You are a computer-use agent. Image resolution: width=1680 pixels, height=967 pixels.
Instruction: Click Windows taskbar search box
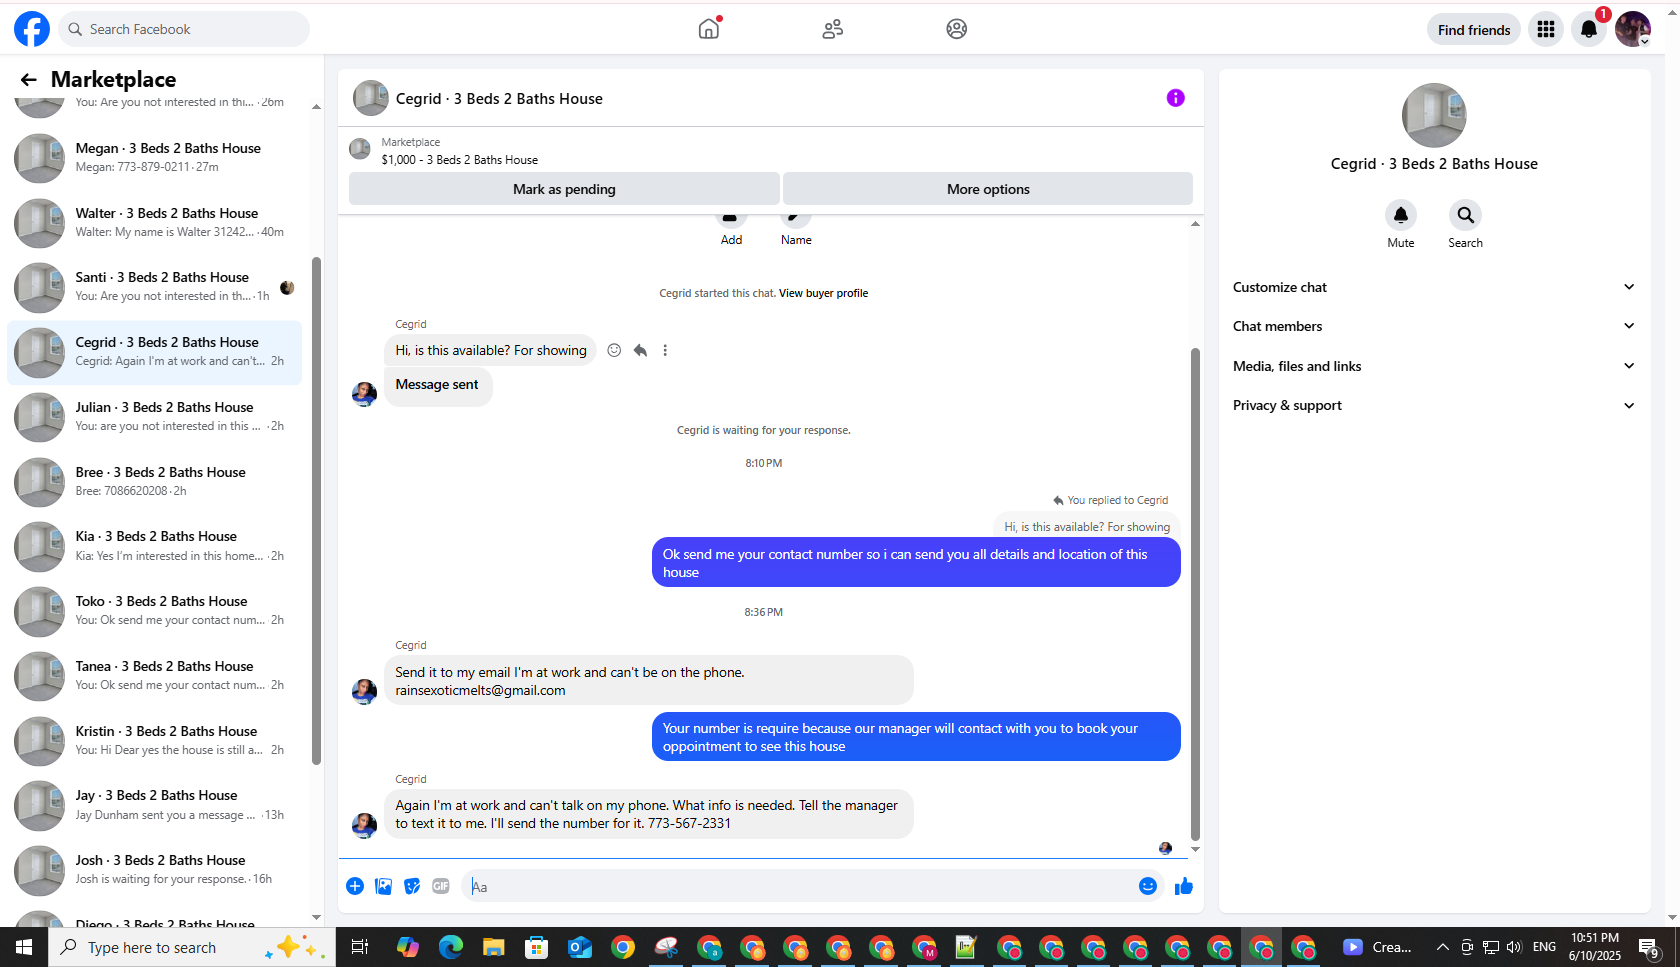[x=192, y=947]
